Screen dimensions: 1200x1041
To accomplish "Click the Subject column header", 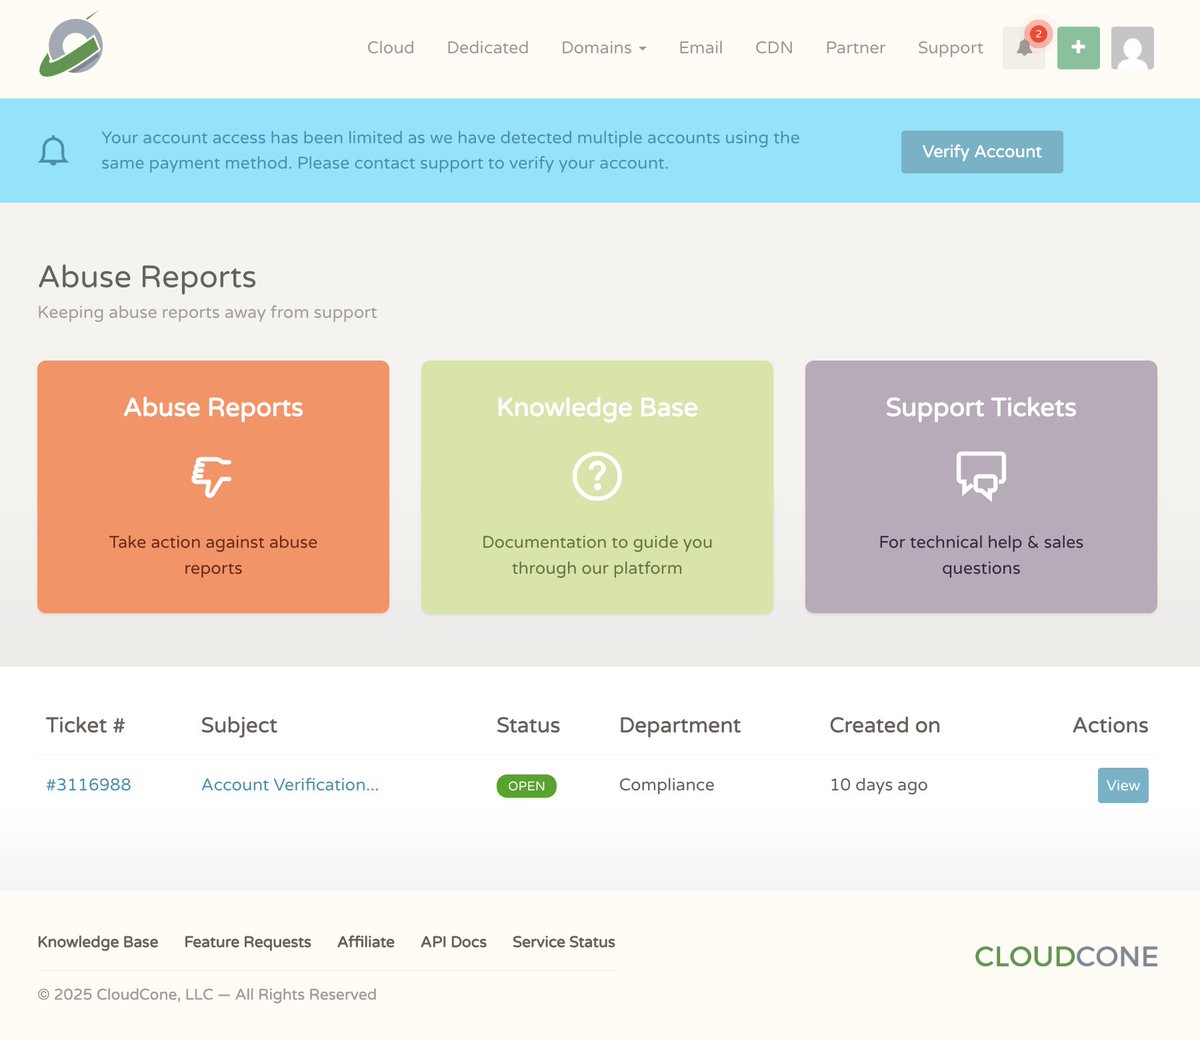I will tap(239, 725).
